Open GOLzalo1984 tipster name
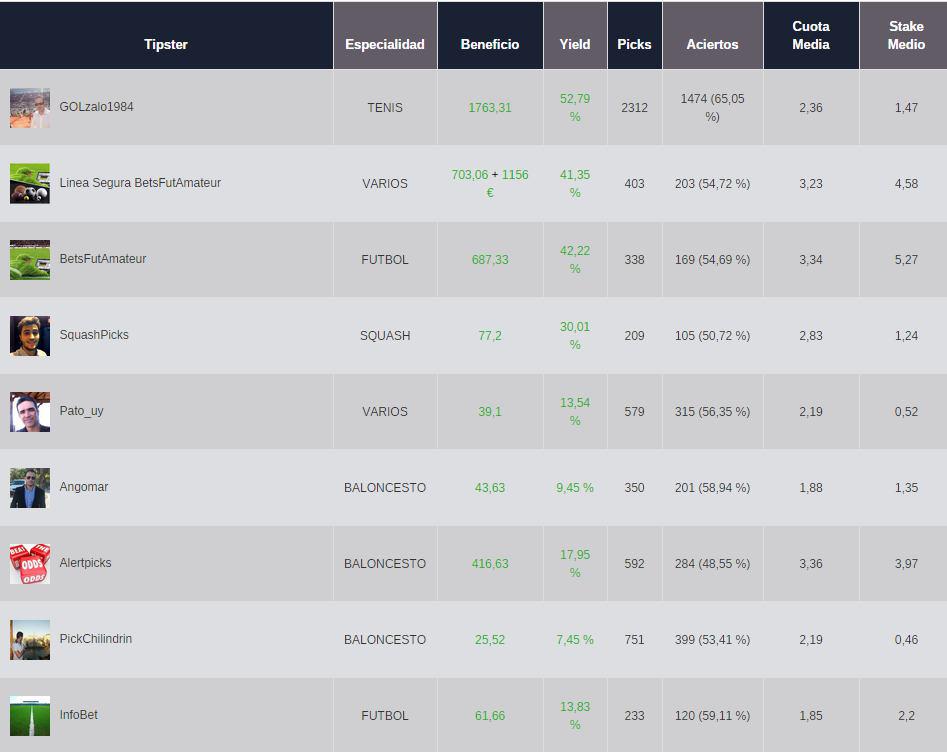The height and width of the screenshot is (752, 947). click(x=97, y=107)
